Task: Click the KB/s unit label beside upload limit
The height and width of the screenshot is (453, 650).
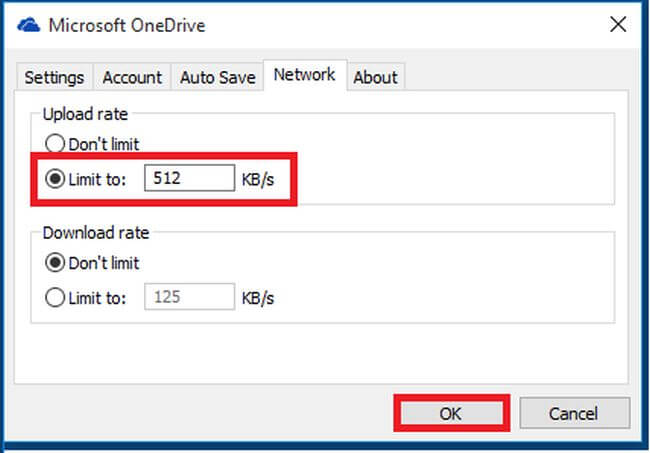Action: click(x=257, y=180)
